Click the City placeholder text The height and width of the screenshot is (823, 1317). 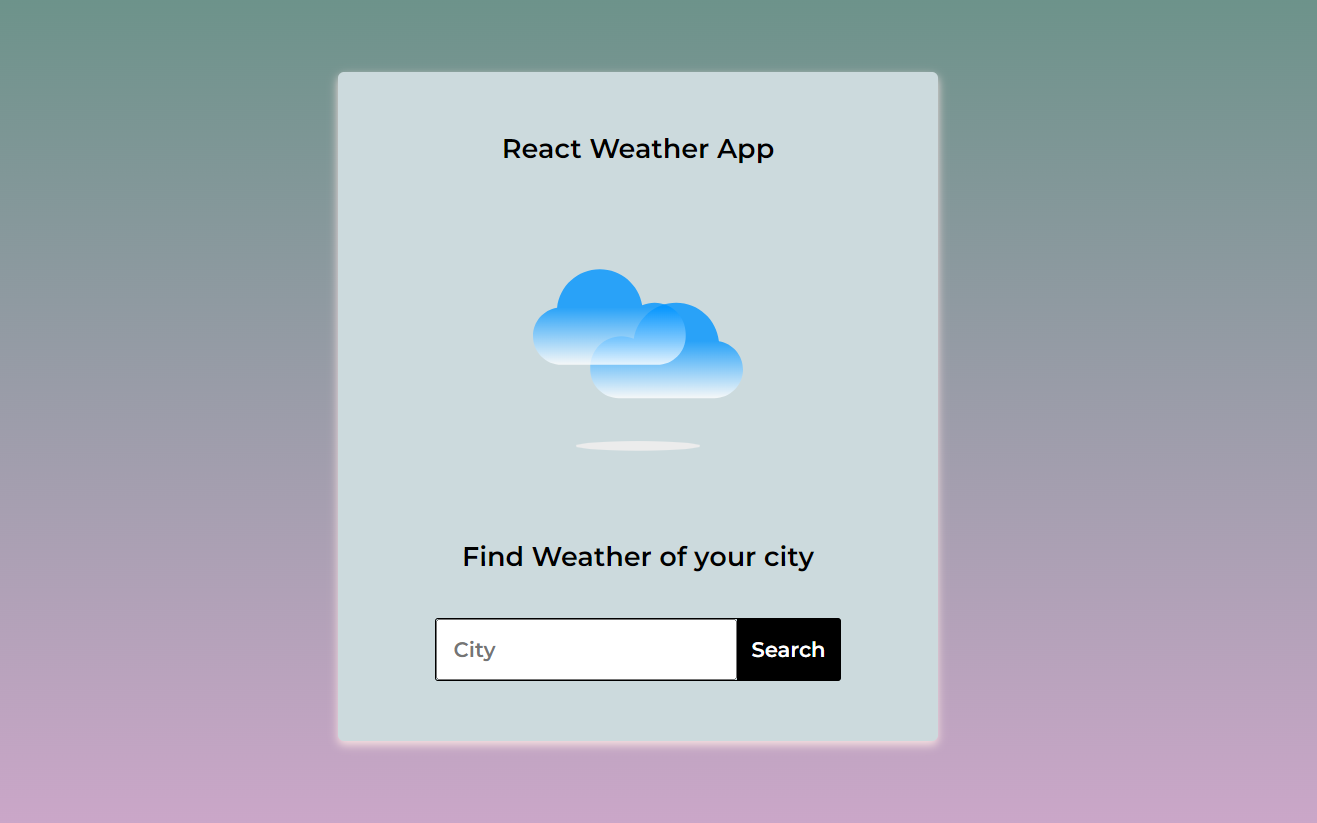(472, 649)
